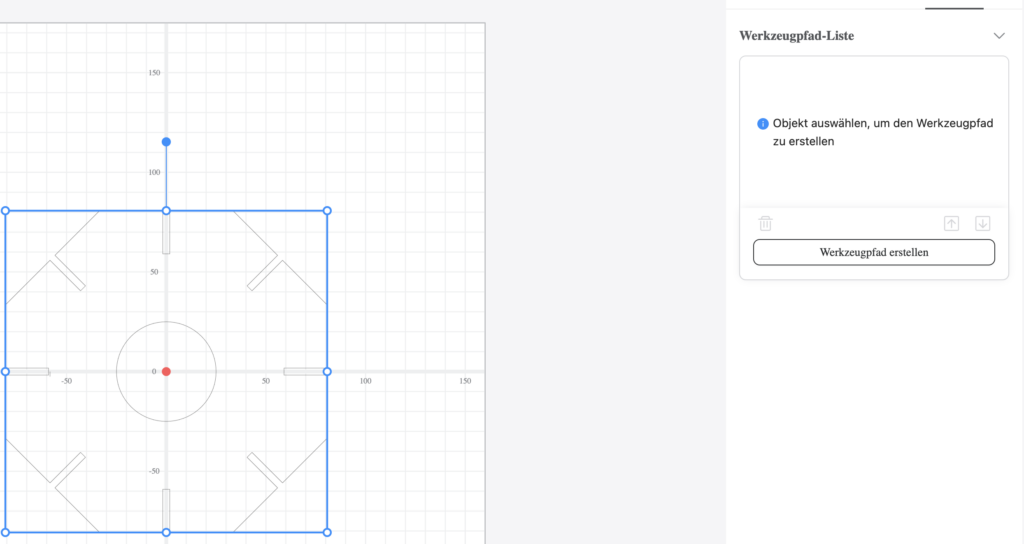Select the middle-right selection handle

click(327, 371)
